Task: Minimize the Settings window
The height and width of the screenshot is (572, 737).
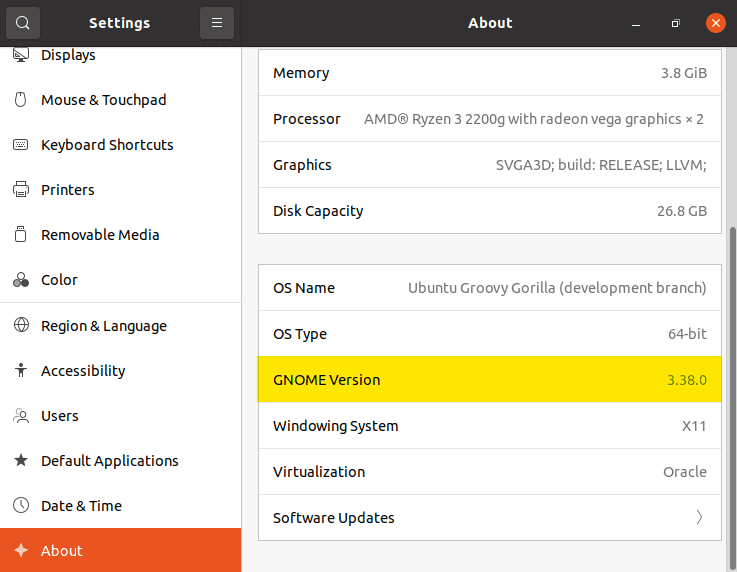Action: [636, 23]
